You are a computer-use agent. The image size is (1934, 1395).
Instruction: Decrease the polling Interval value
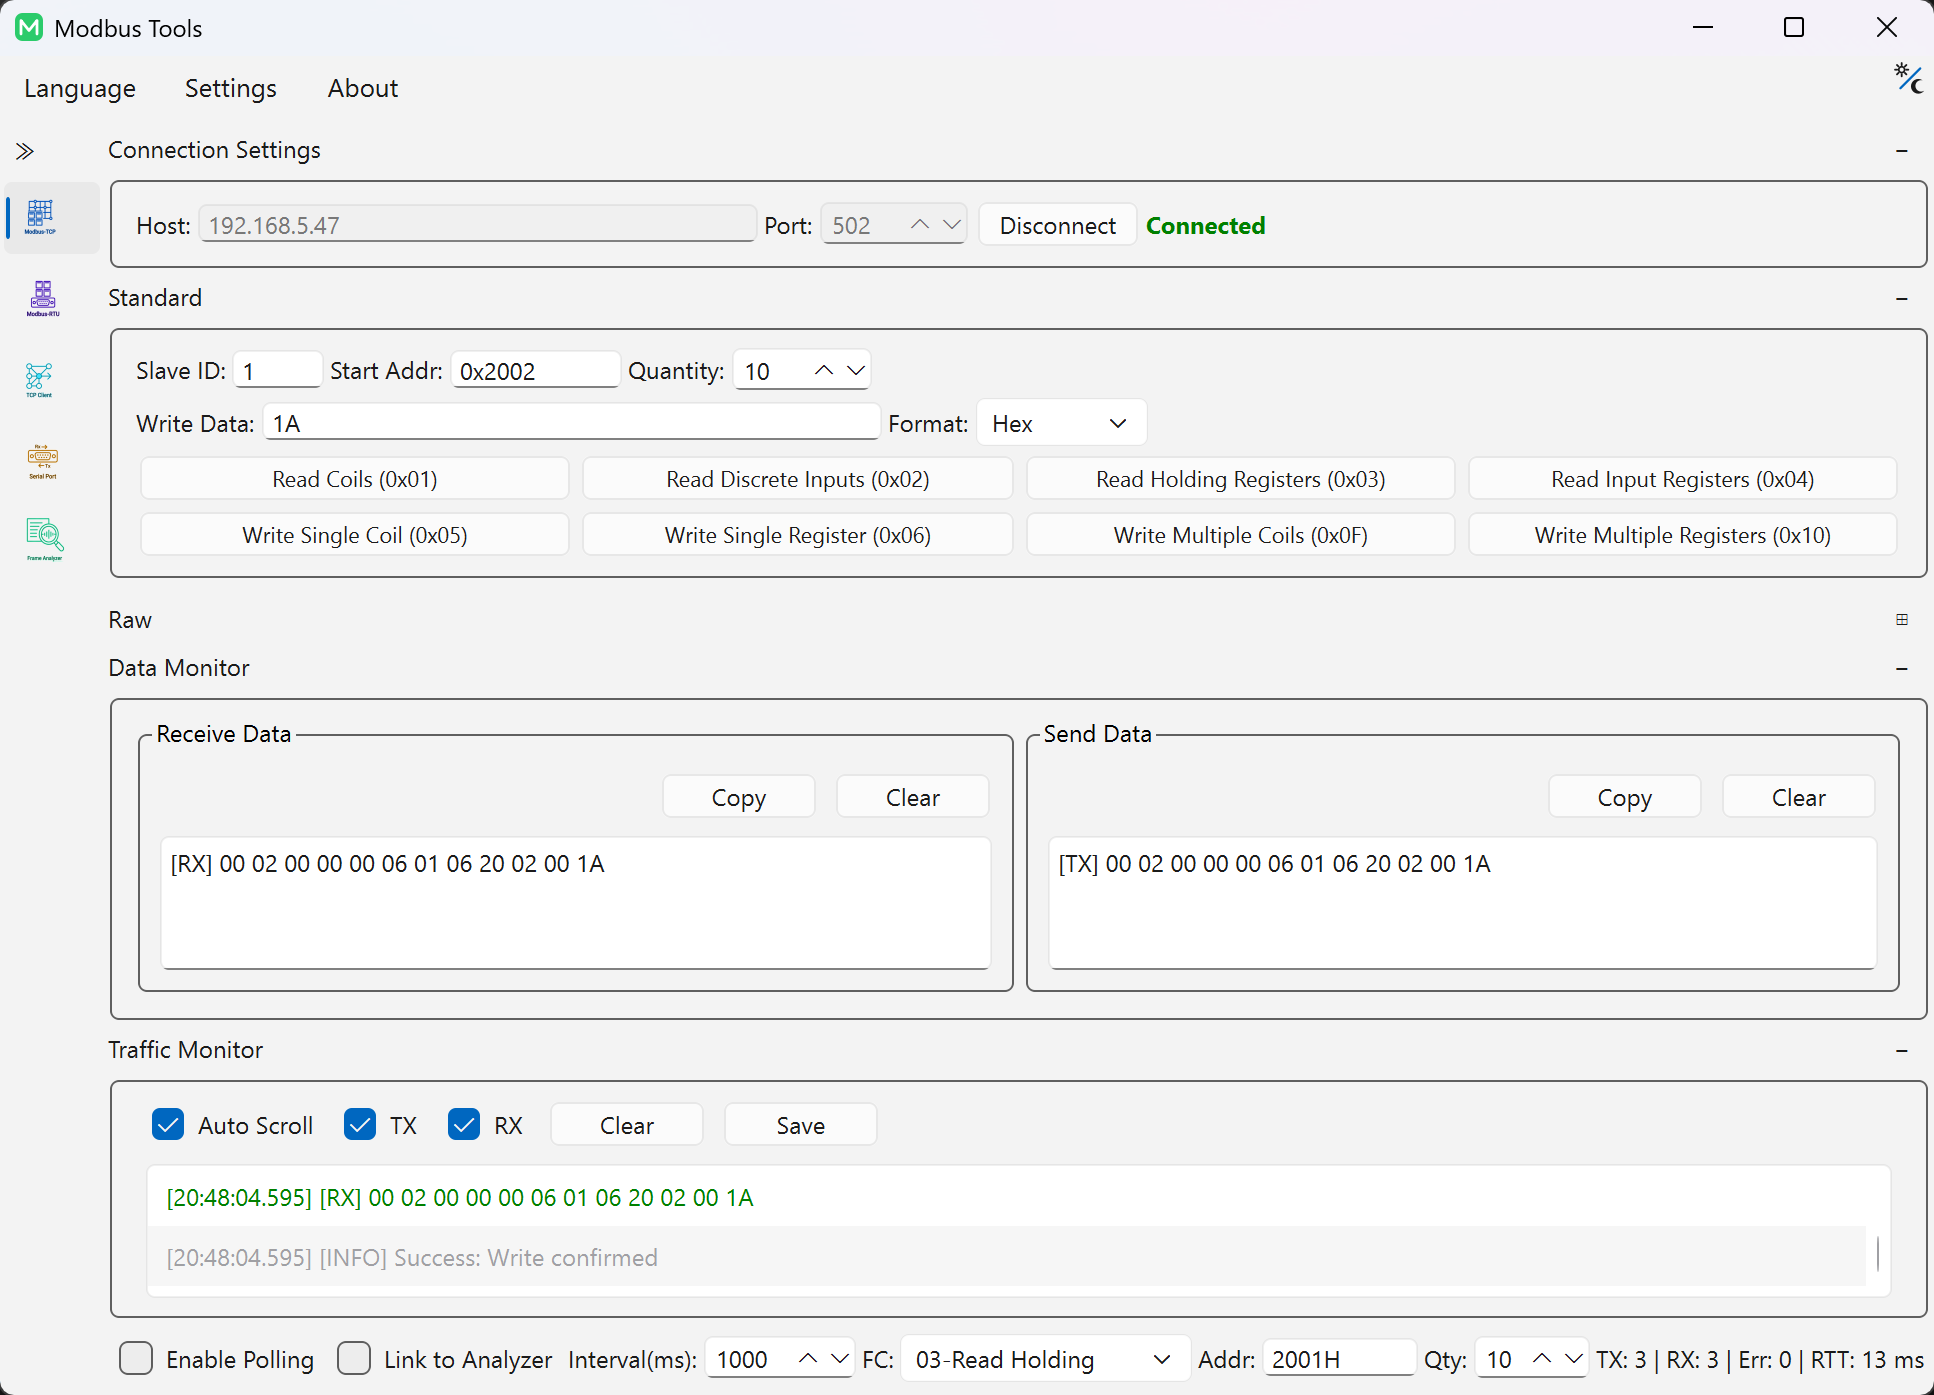(839, 1359)
